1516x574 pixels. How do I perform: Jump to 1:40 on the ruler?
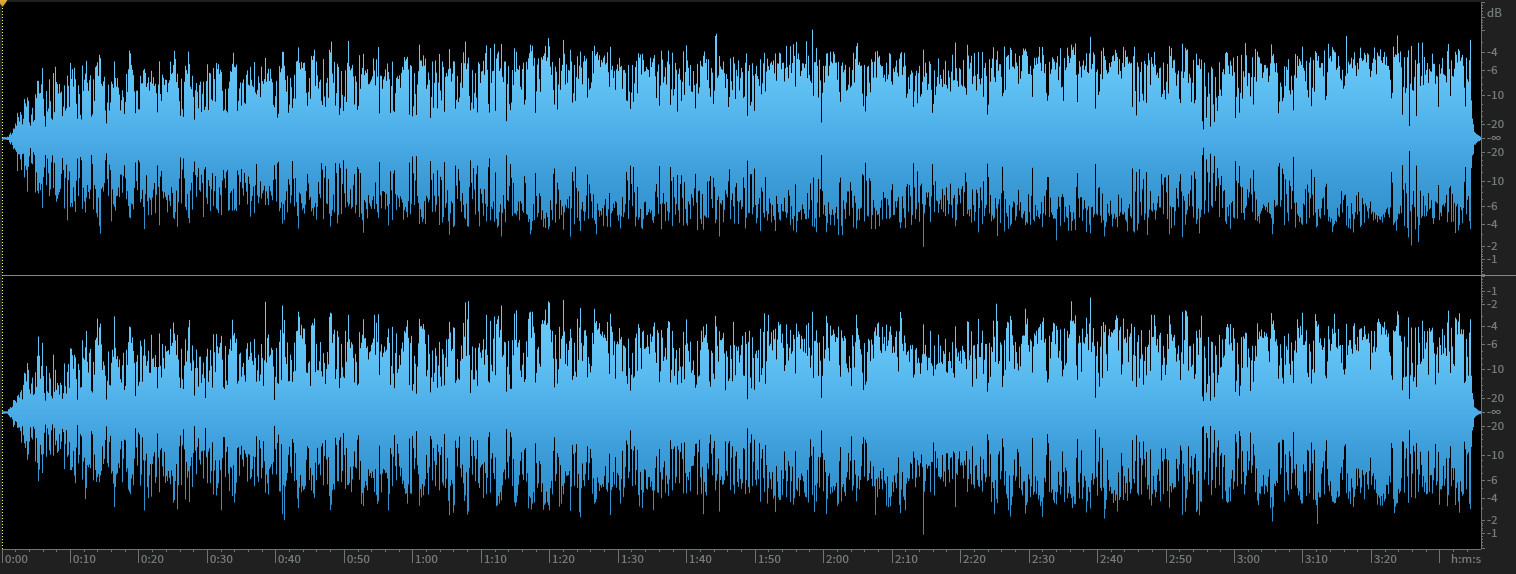coord(701,559)
